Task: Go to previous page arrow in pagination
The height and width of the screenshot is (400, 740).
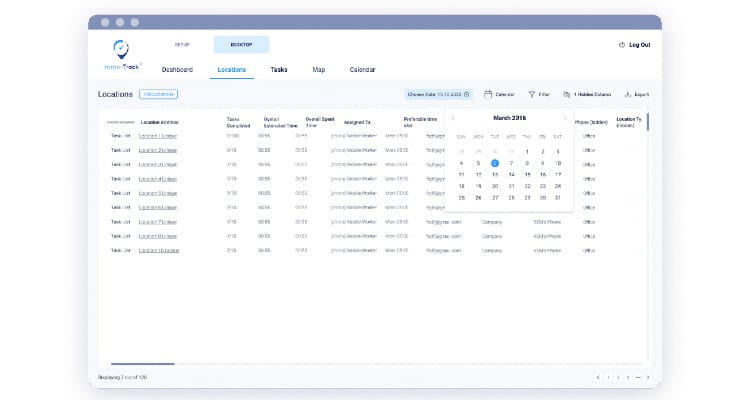Action: pos(598,377)
